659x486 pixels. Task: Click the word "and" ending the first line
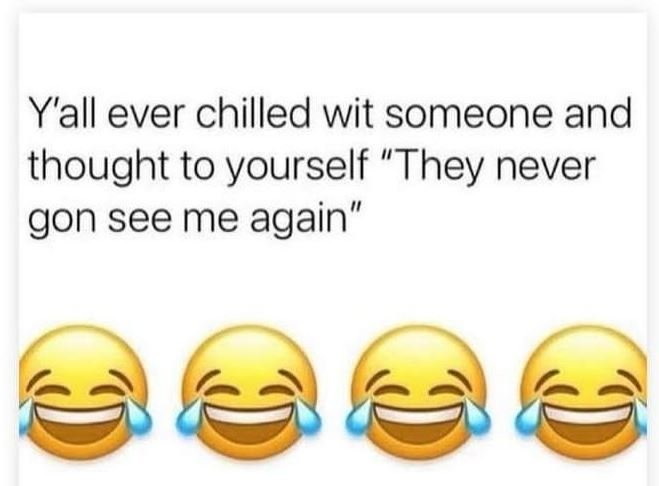597,114
